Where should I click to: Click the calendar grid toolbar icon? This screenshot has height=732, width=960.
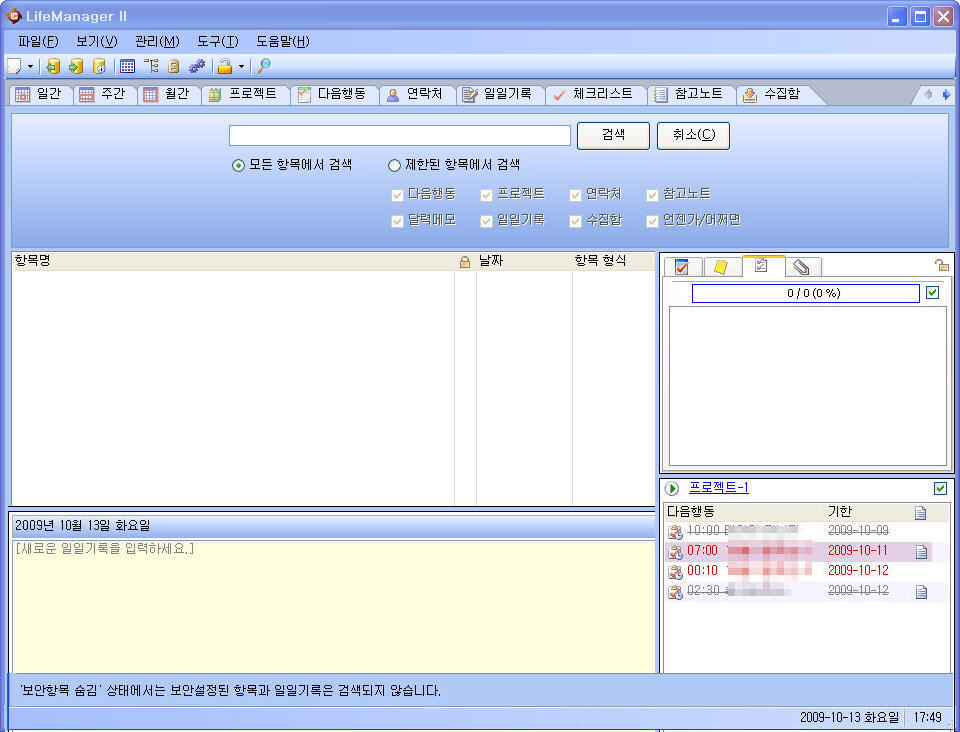(127, 66)
